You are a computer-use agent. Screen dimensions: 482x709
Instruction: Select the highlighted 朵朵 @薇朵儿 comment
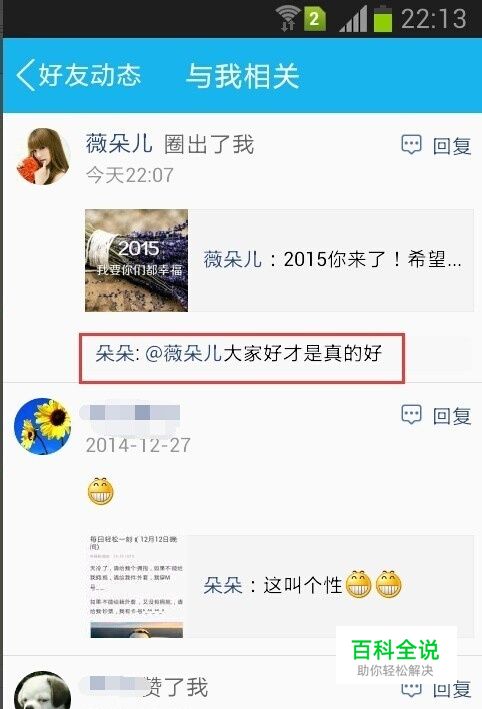tap(242, 358)
